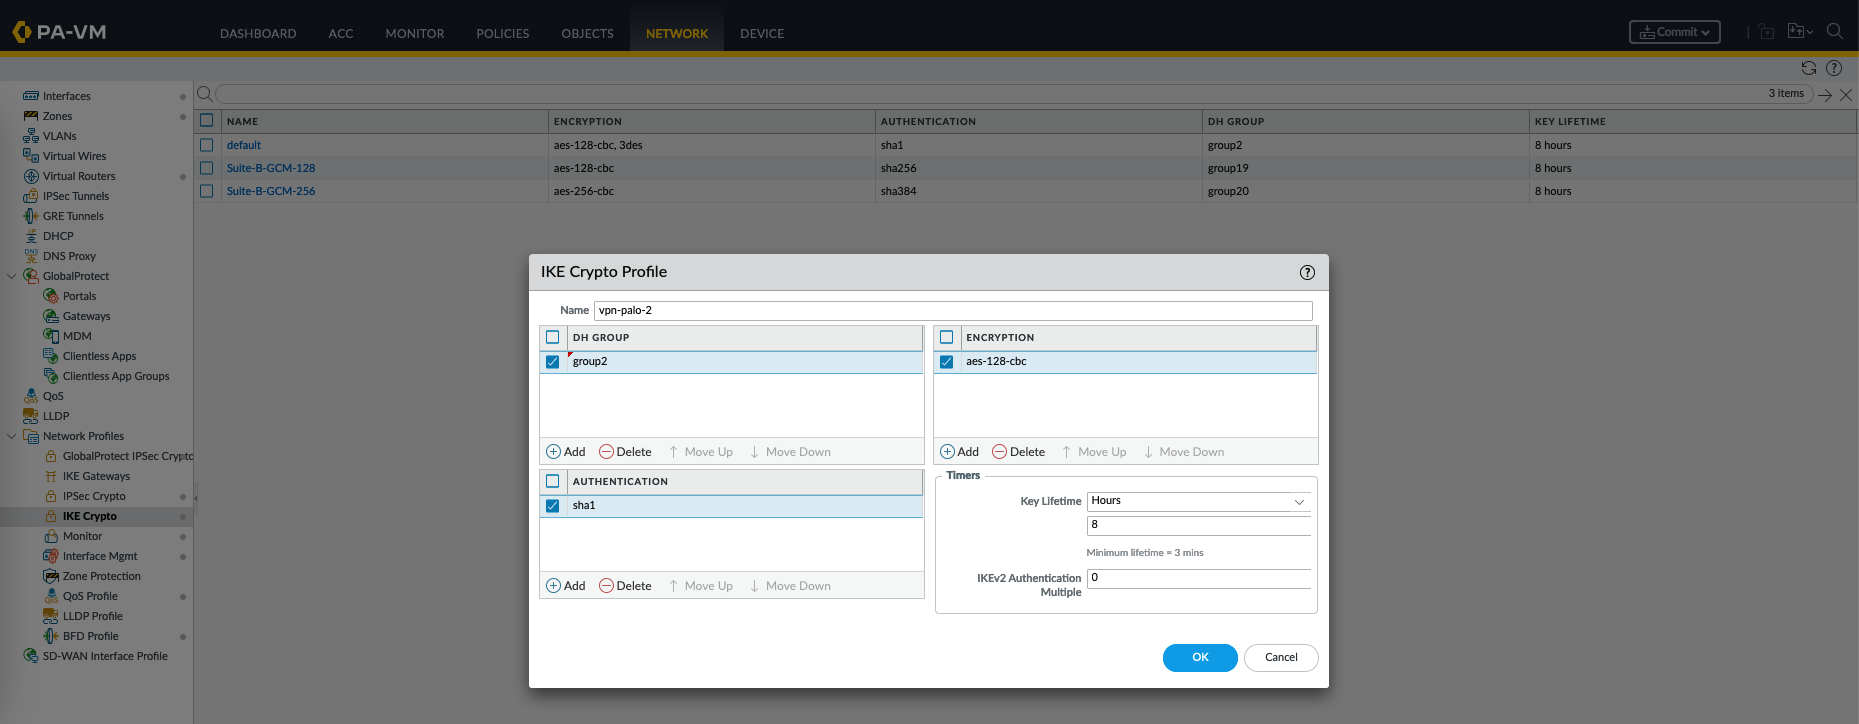Switch to the POLICIES tab
Image resolution: width=1859 pixels, height=724 pixels.
[502, 33]
